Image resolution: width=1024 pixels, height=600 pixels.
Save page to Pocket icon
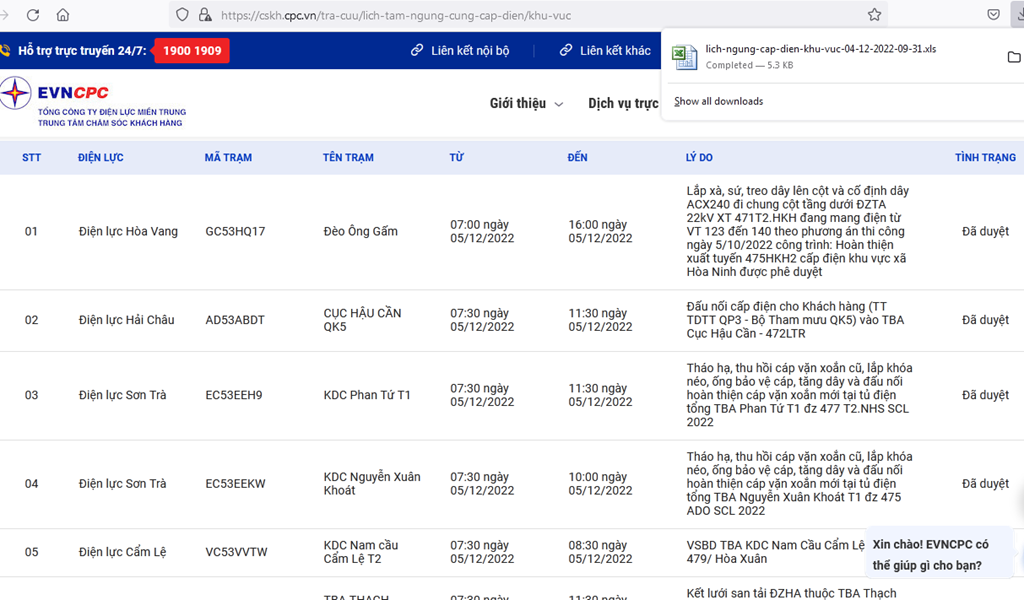click(x=993, y=15)
